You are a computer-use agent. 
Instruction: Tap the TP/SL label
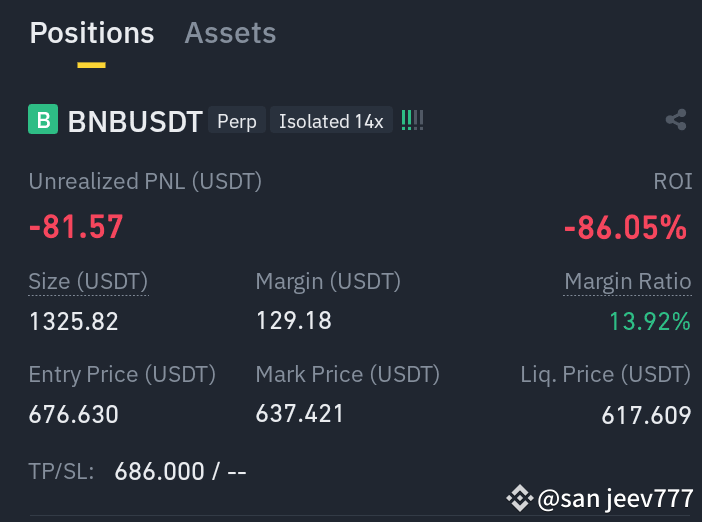[61, 471]
